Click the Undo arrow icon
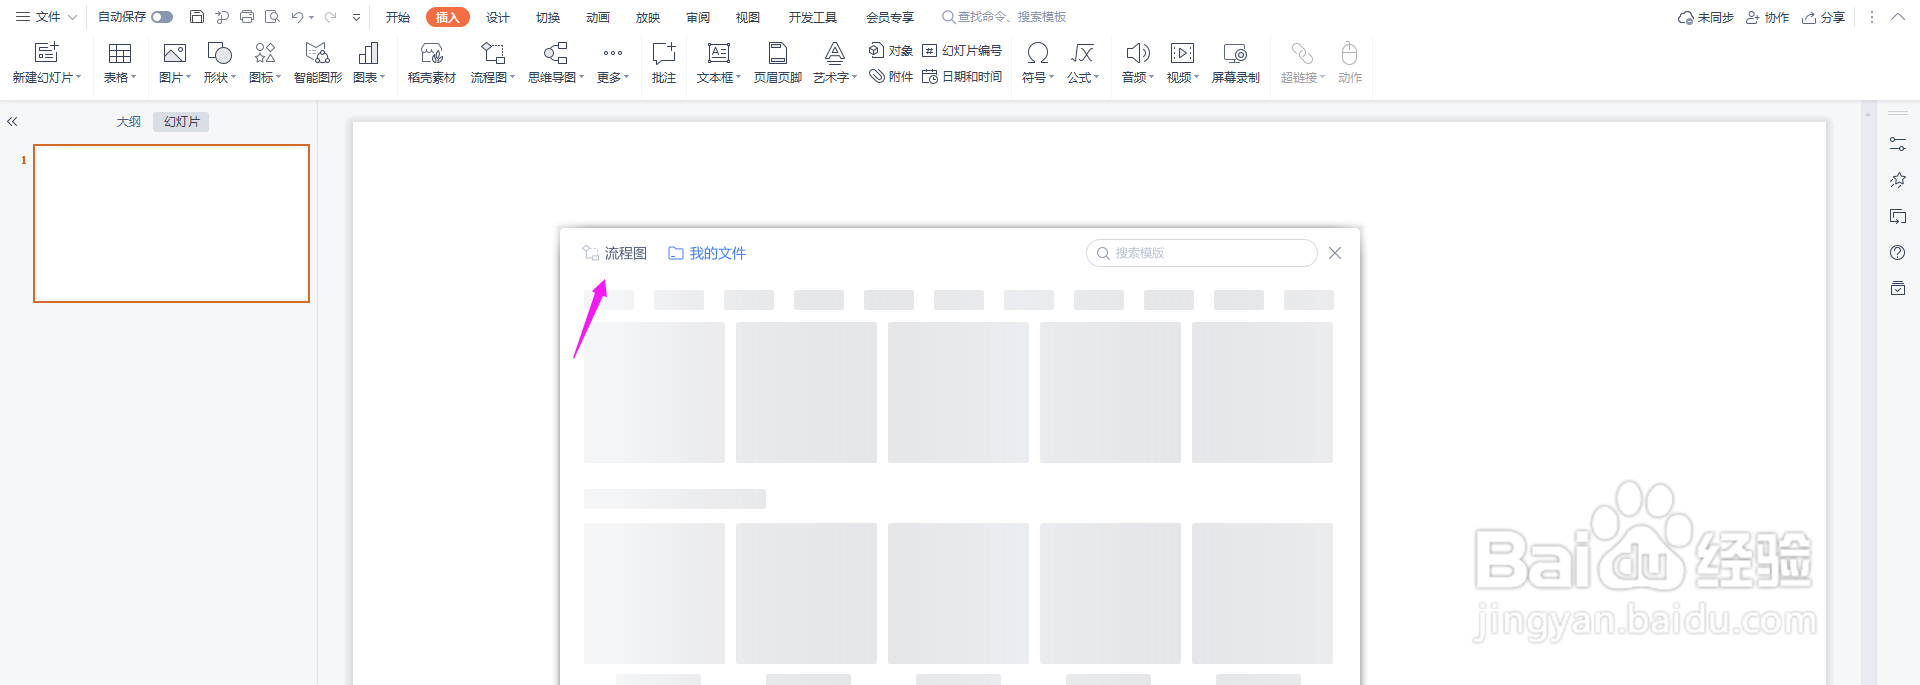The image size is (1920, 685). point(297,17)
